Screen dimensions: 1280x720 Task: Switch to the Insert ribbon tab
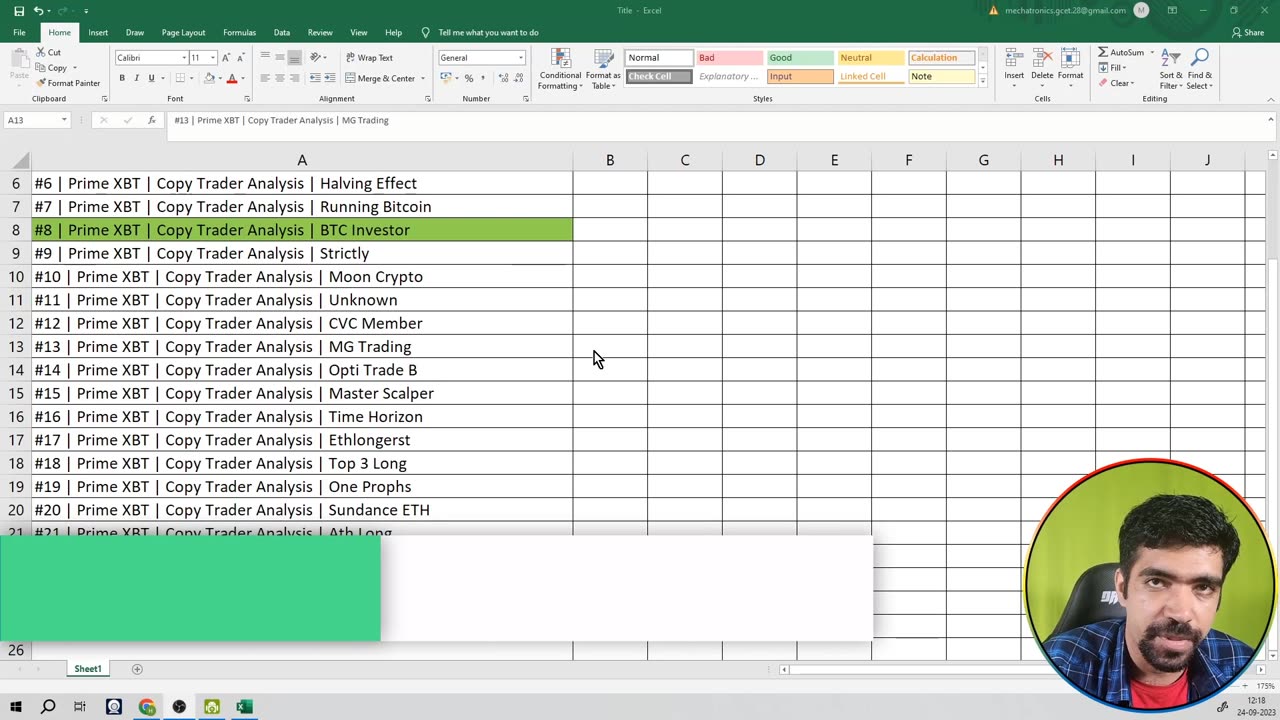coord(98,32)
